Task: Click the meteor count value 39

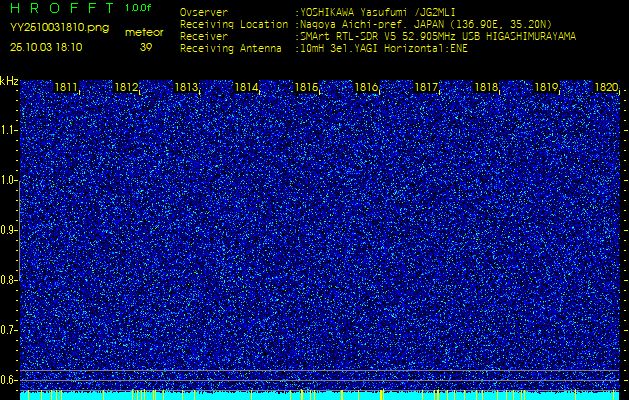Action: coord(146,47)
